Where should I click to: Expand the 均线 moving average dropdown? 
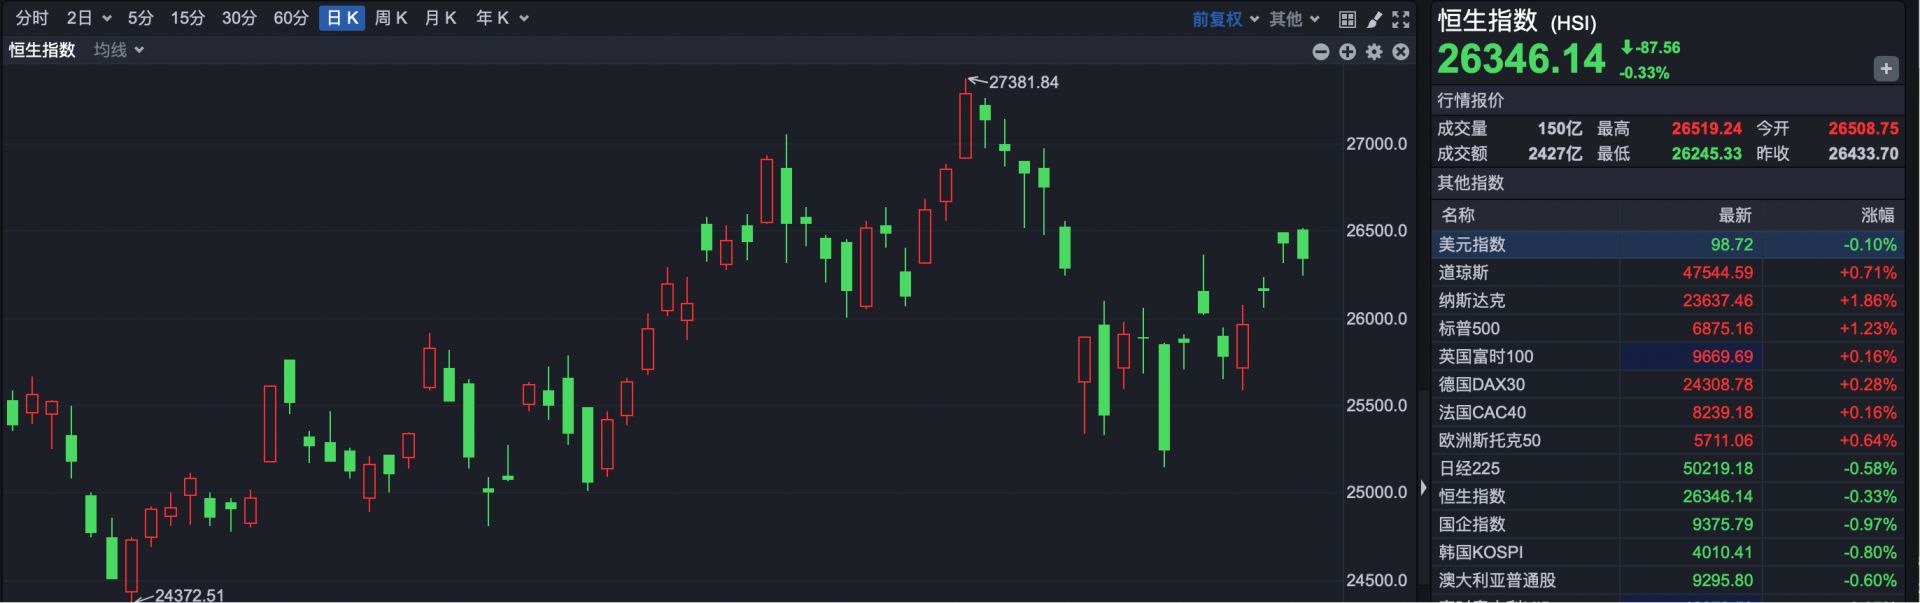click(x=119, y=50)
